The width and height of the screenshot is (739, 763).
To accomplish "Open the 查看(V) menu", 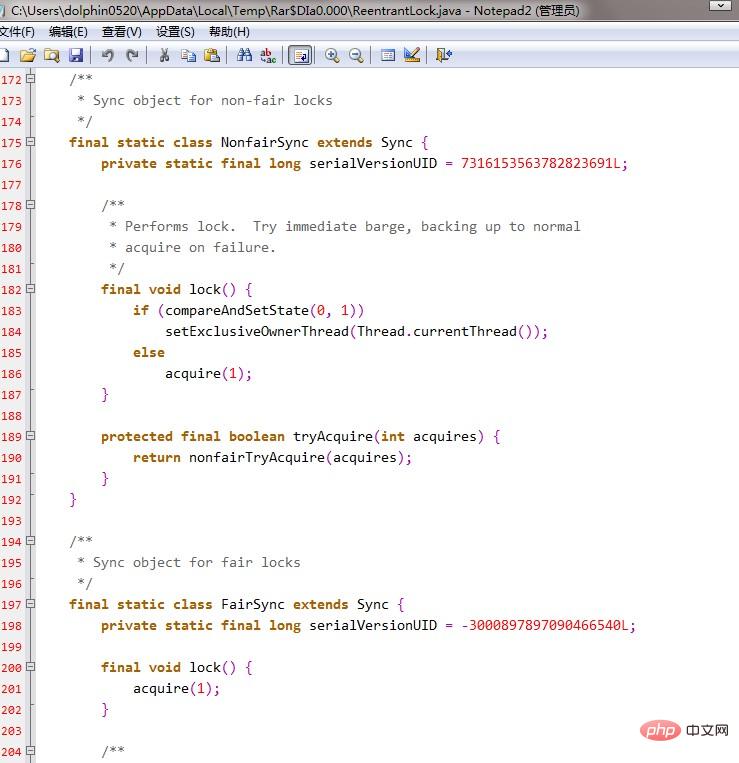I will click(121, 32).
